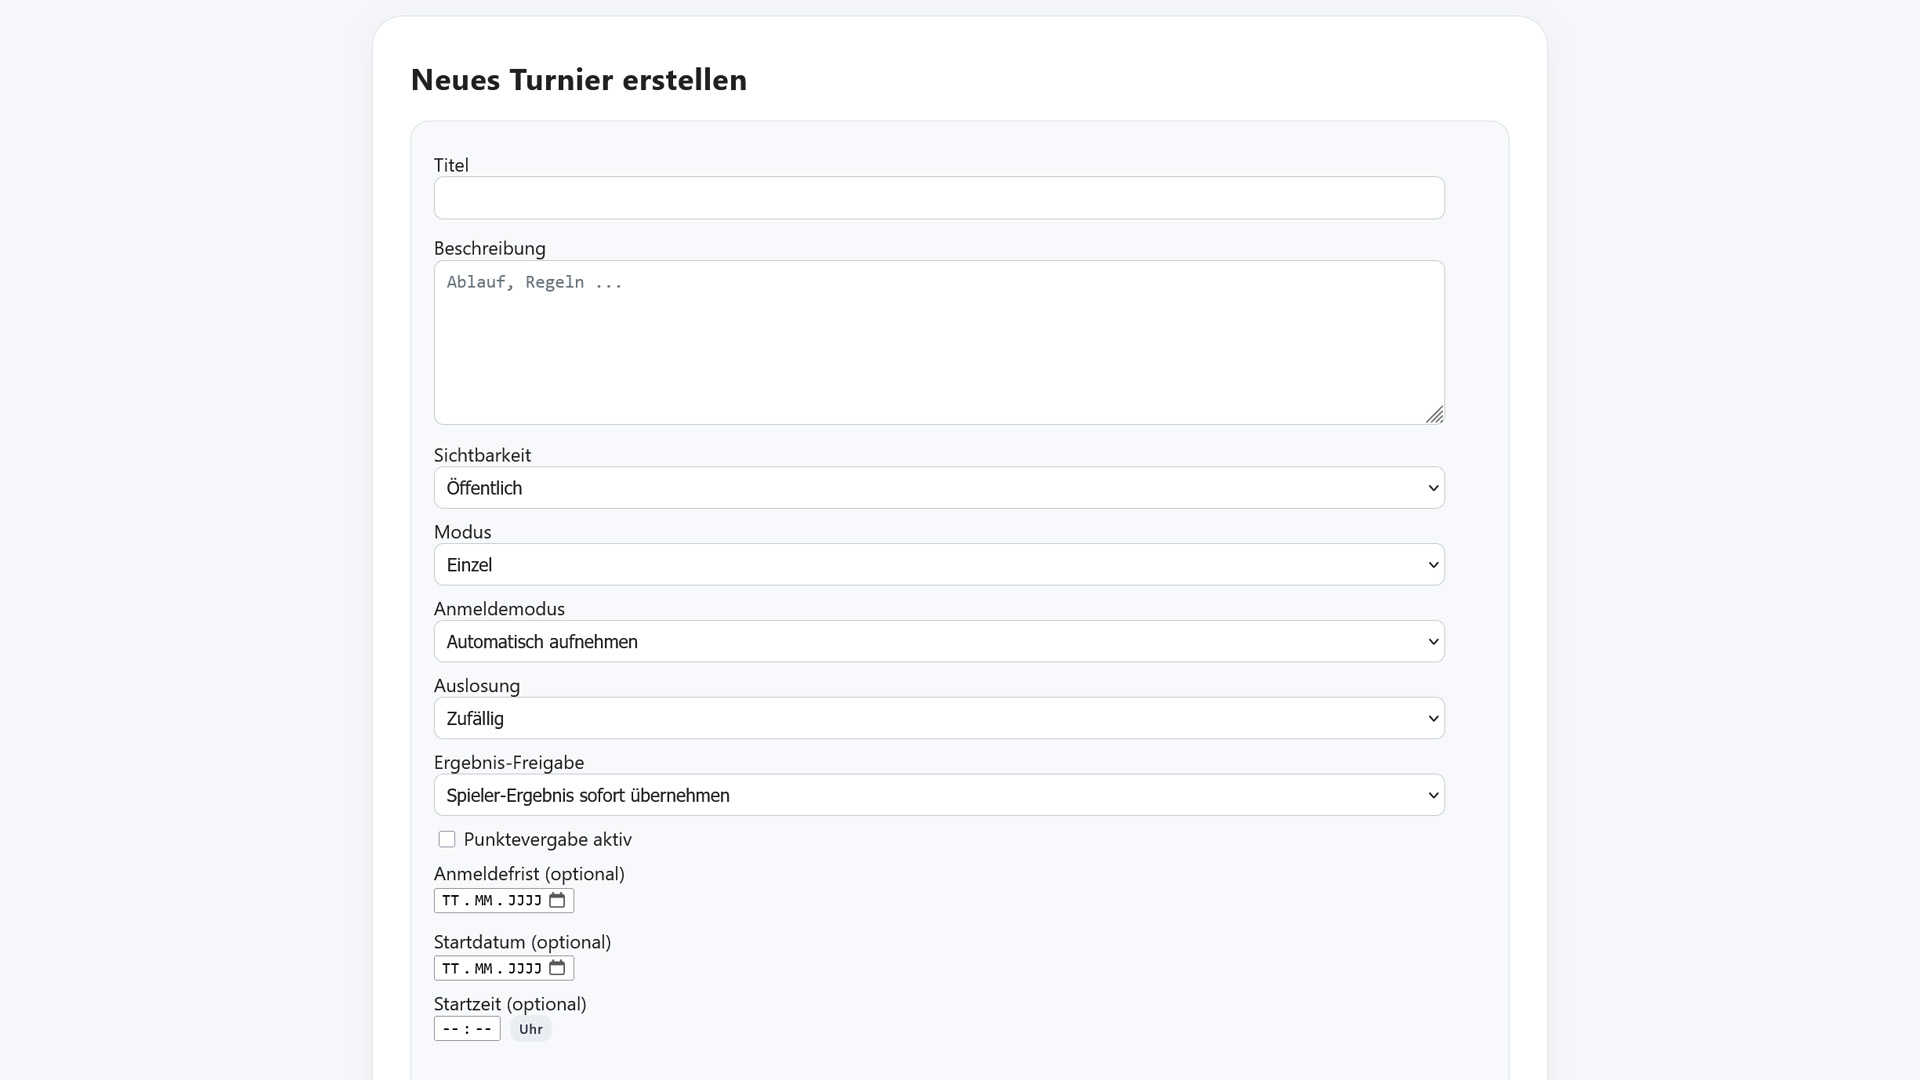Image resolution: width=1920 pixels, height=1080 pixels.
Task: Open the Startdatum calendar picker icon
Action: click(557, 968)
